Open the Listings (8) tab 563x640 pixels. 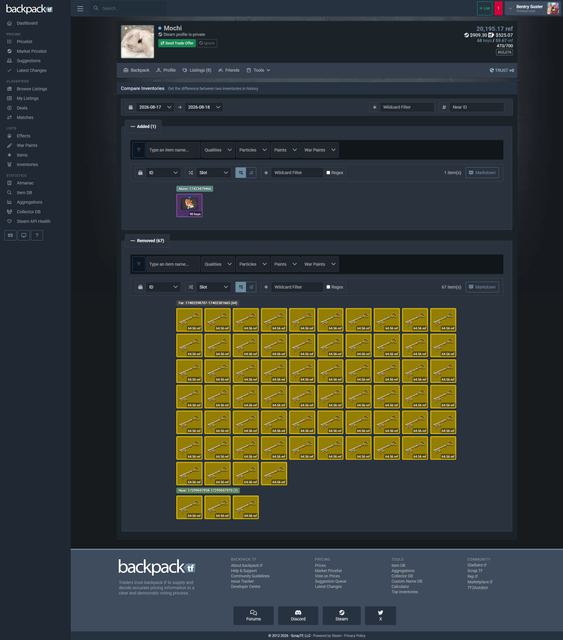click(x=197, y=70)
